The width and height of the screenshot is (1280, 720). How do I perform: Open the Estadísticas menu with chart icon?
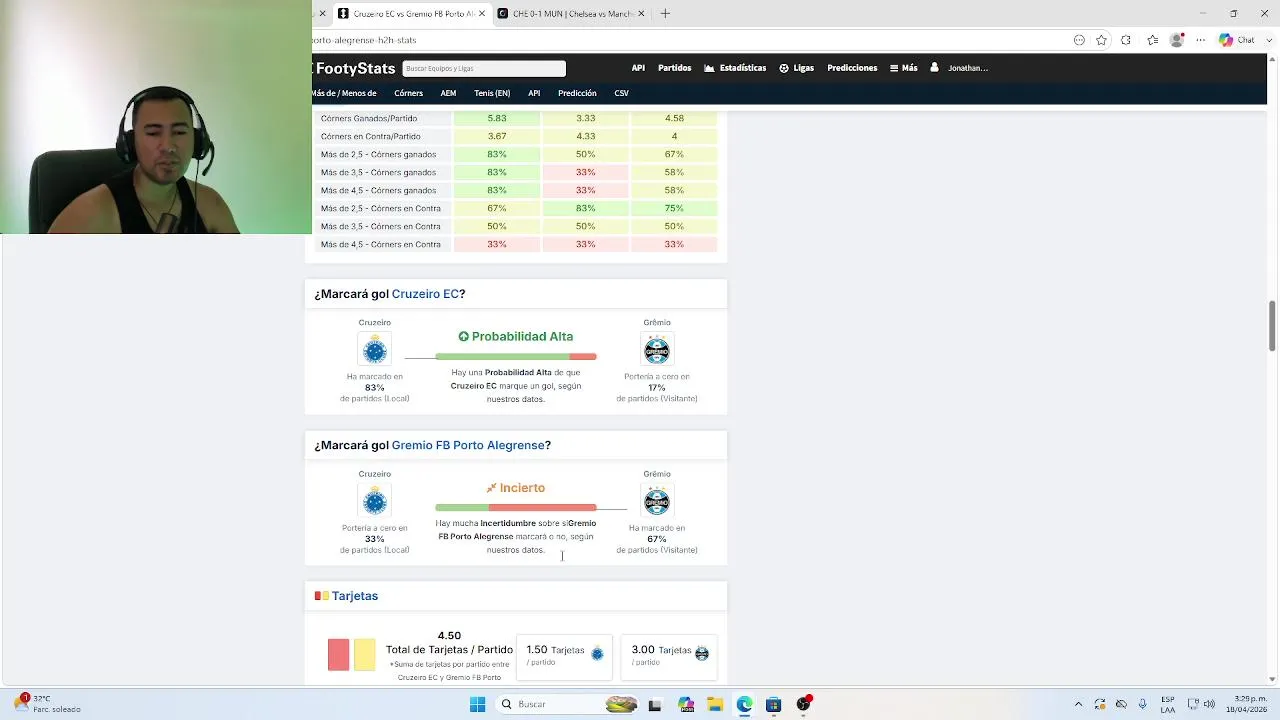(735, 68)
